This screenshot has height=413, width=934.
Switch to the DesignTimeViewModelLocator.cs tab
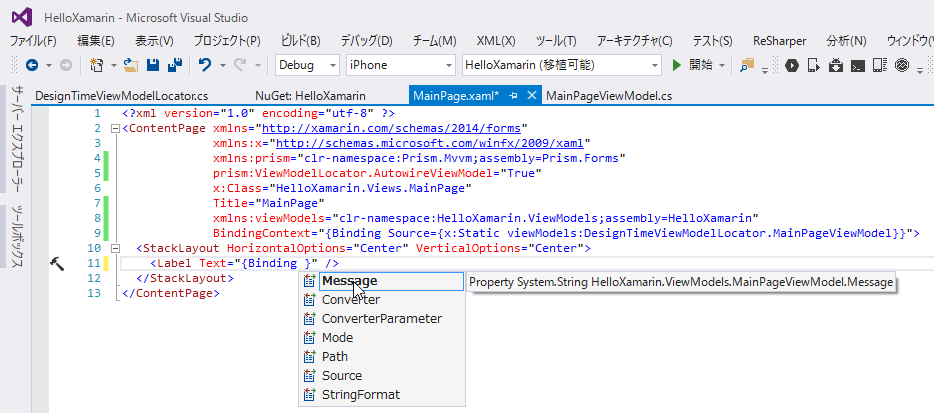tap(122, 95)
